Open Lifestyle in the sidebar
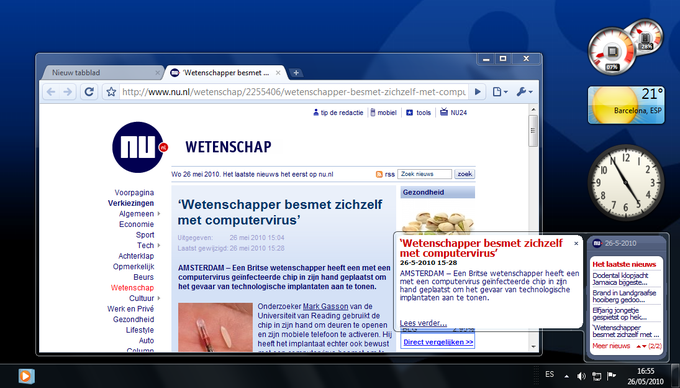 coord(140,330)
